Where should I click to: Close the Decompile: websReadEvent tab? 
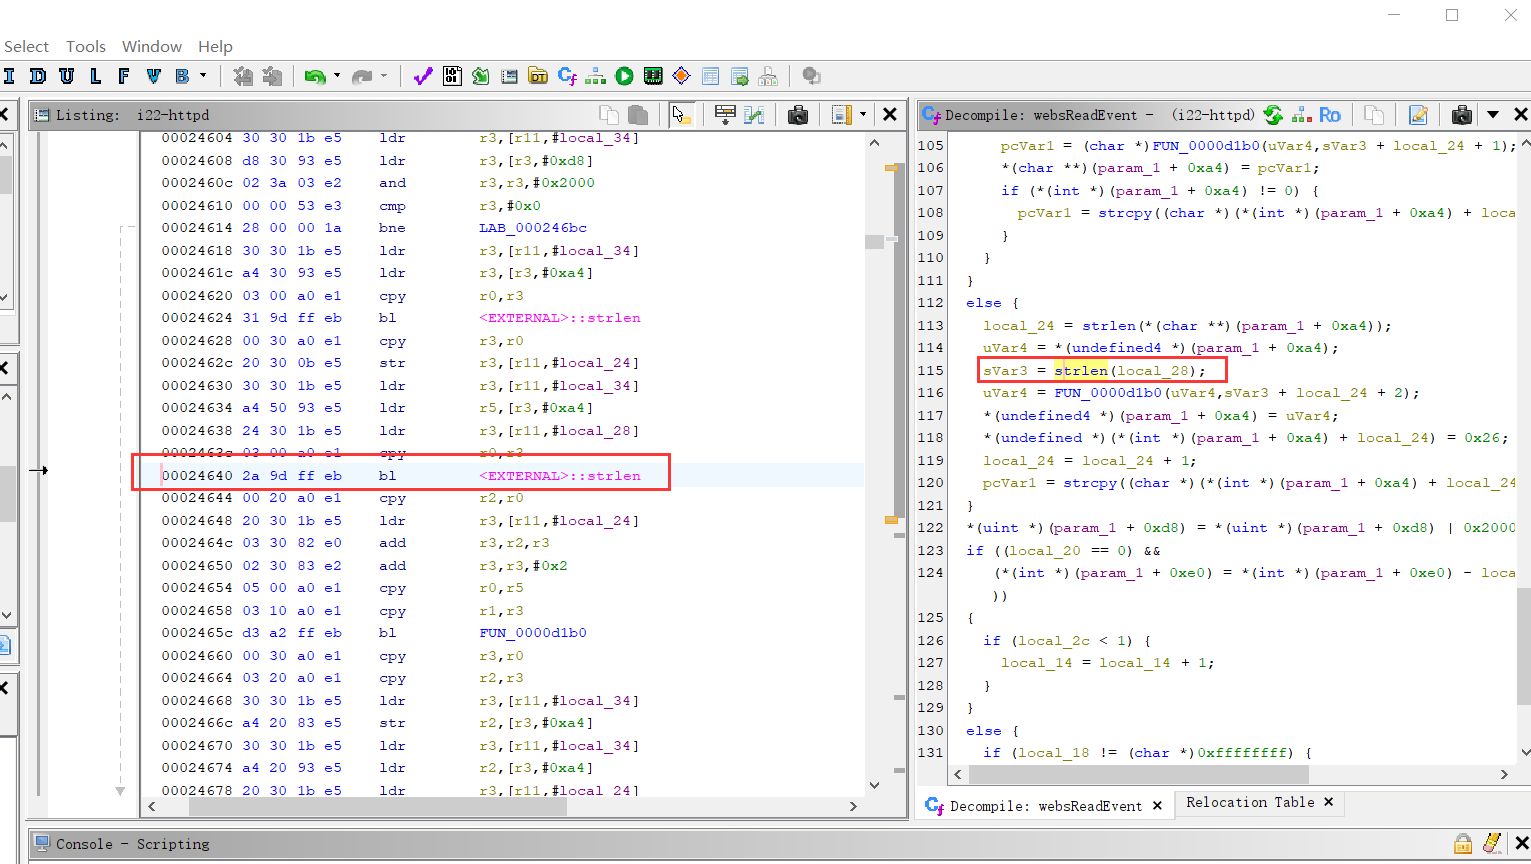click(x=1157, y=805)
